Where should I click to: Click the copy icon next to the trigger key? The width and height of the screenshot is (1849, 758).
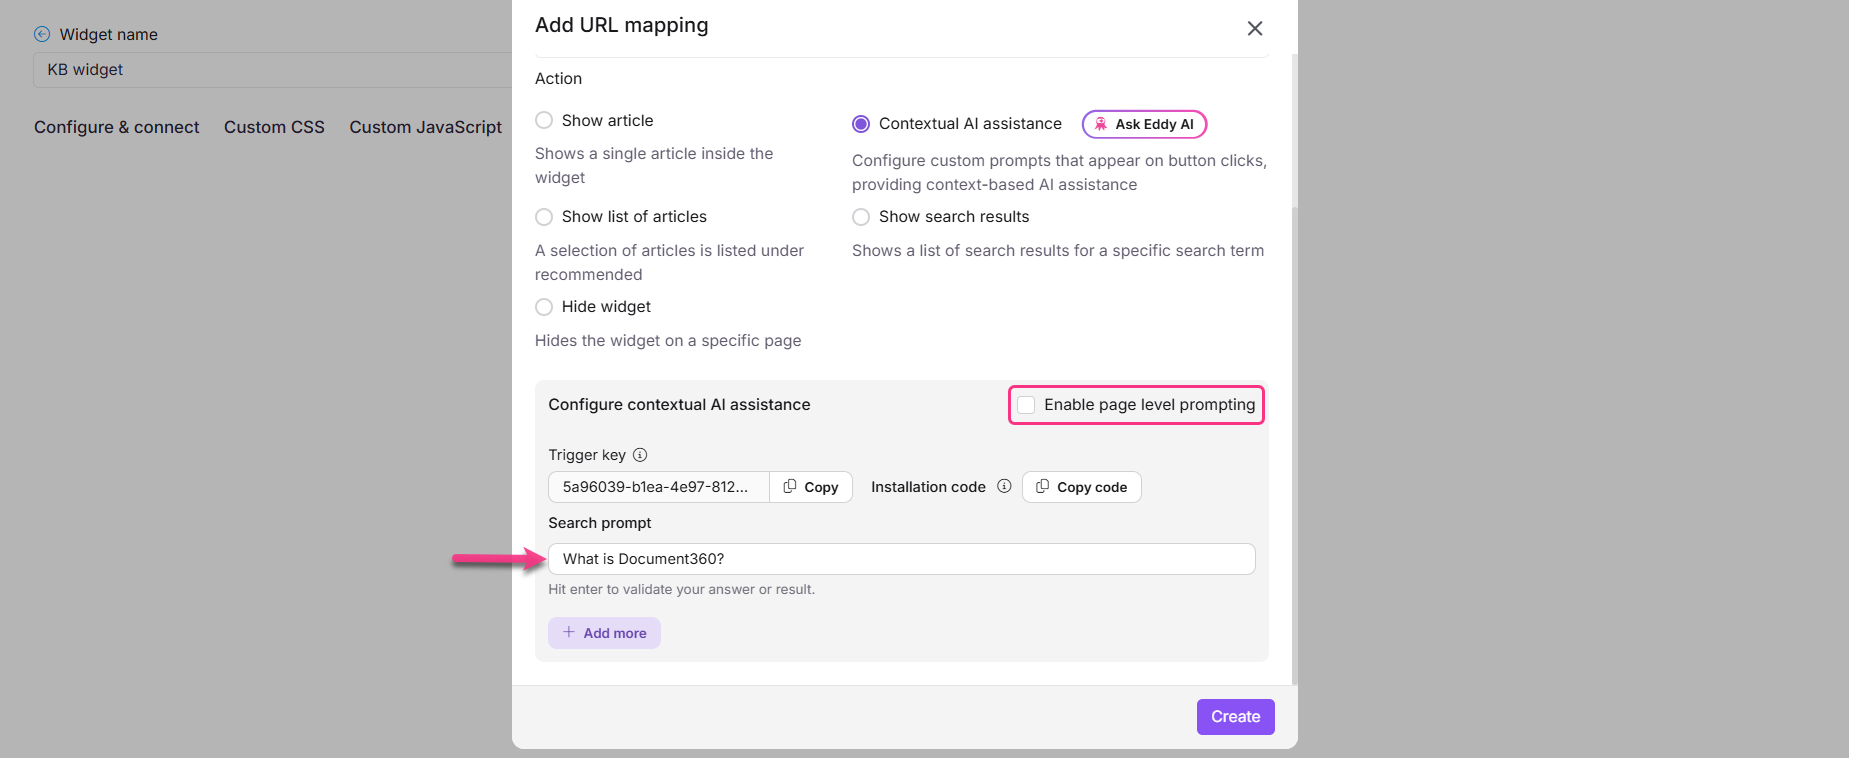[789, 487]
